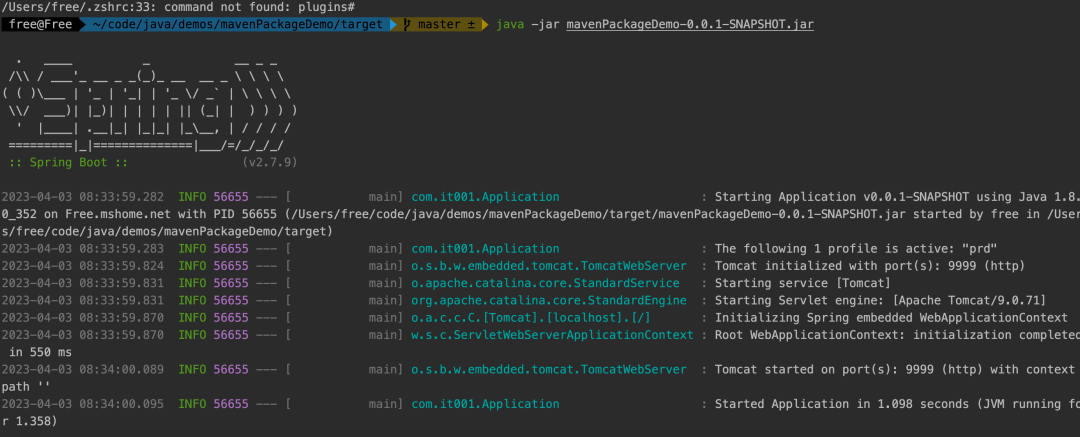This screenshot has width=1080, height=437.
Task: Click the ":: Spring Boot ::" label
Action: [68, 161]
